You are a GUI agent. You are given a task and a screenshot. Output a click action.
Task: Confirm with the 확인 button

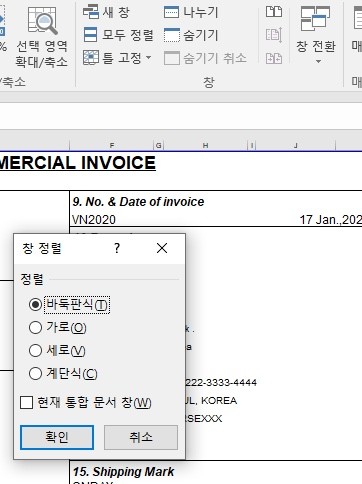(57, 437)
